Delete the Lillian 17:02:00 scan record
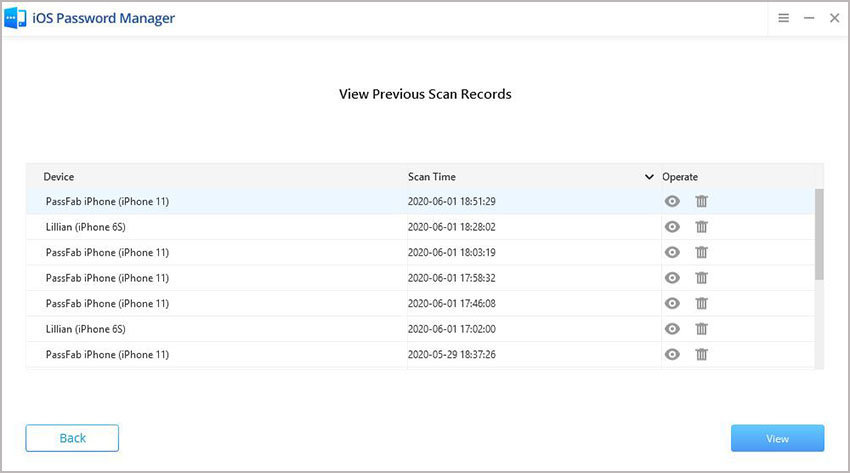The width and height of the screenshot is (850, 473). (701, 329)
